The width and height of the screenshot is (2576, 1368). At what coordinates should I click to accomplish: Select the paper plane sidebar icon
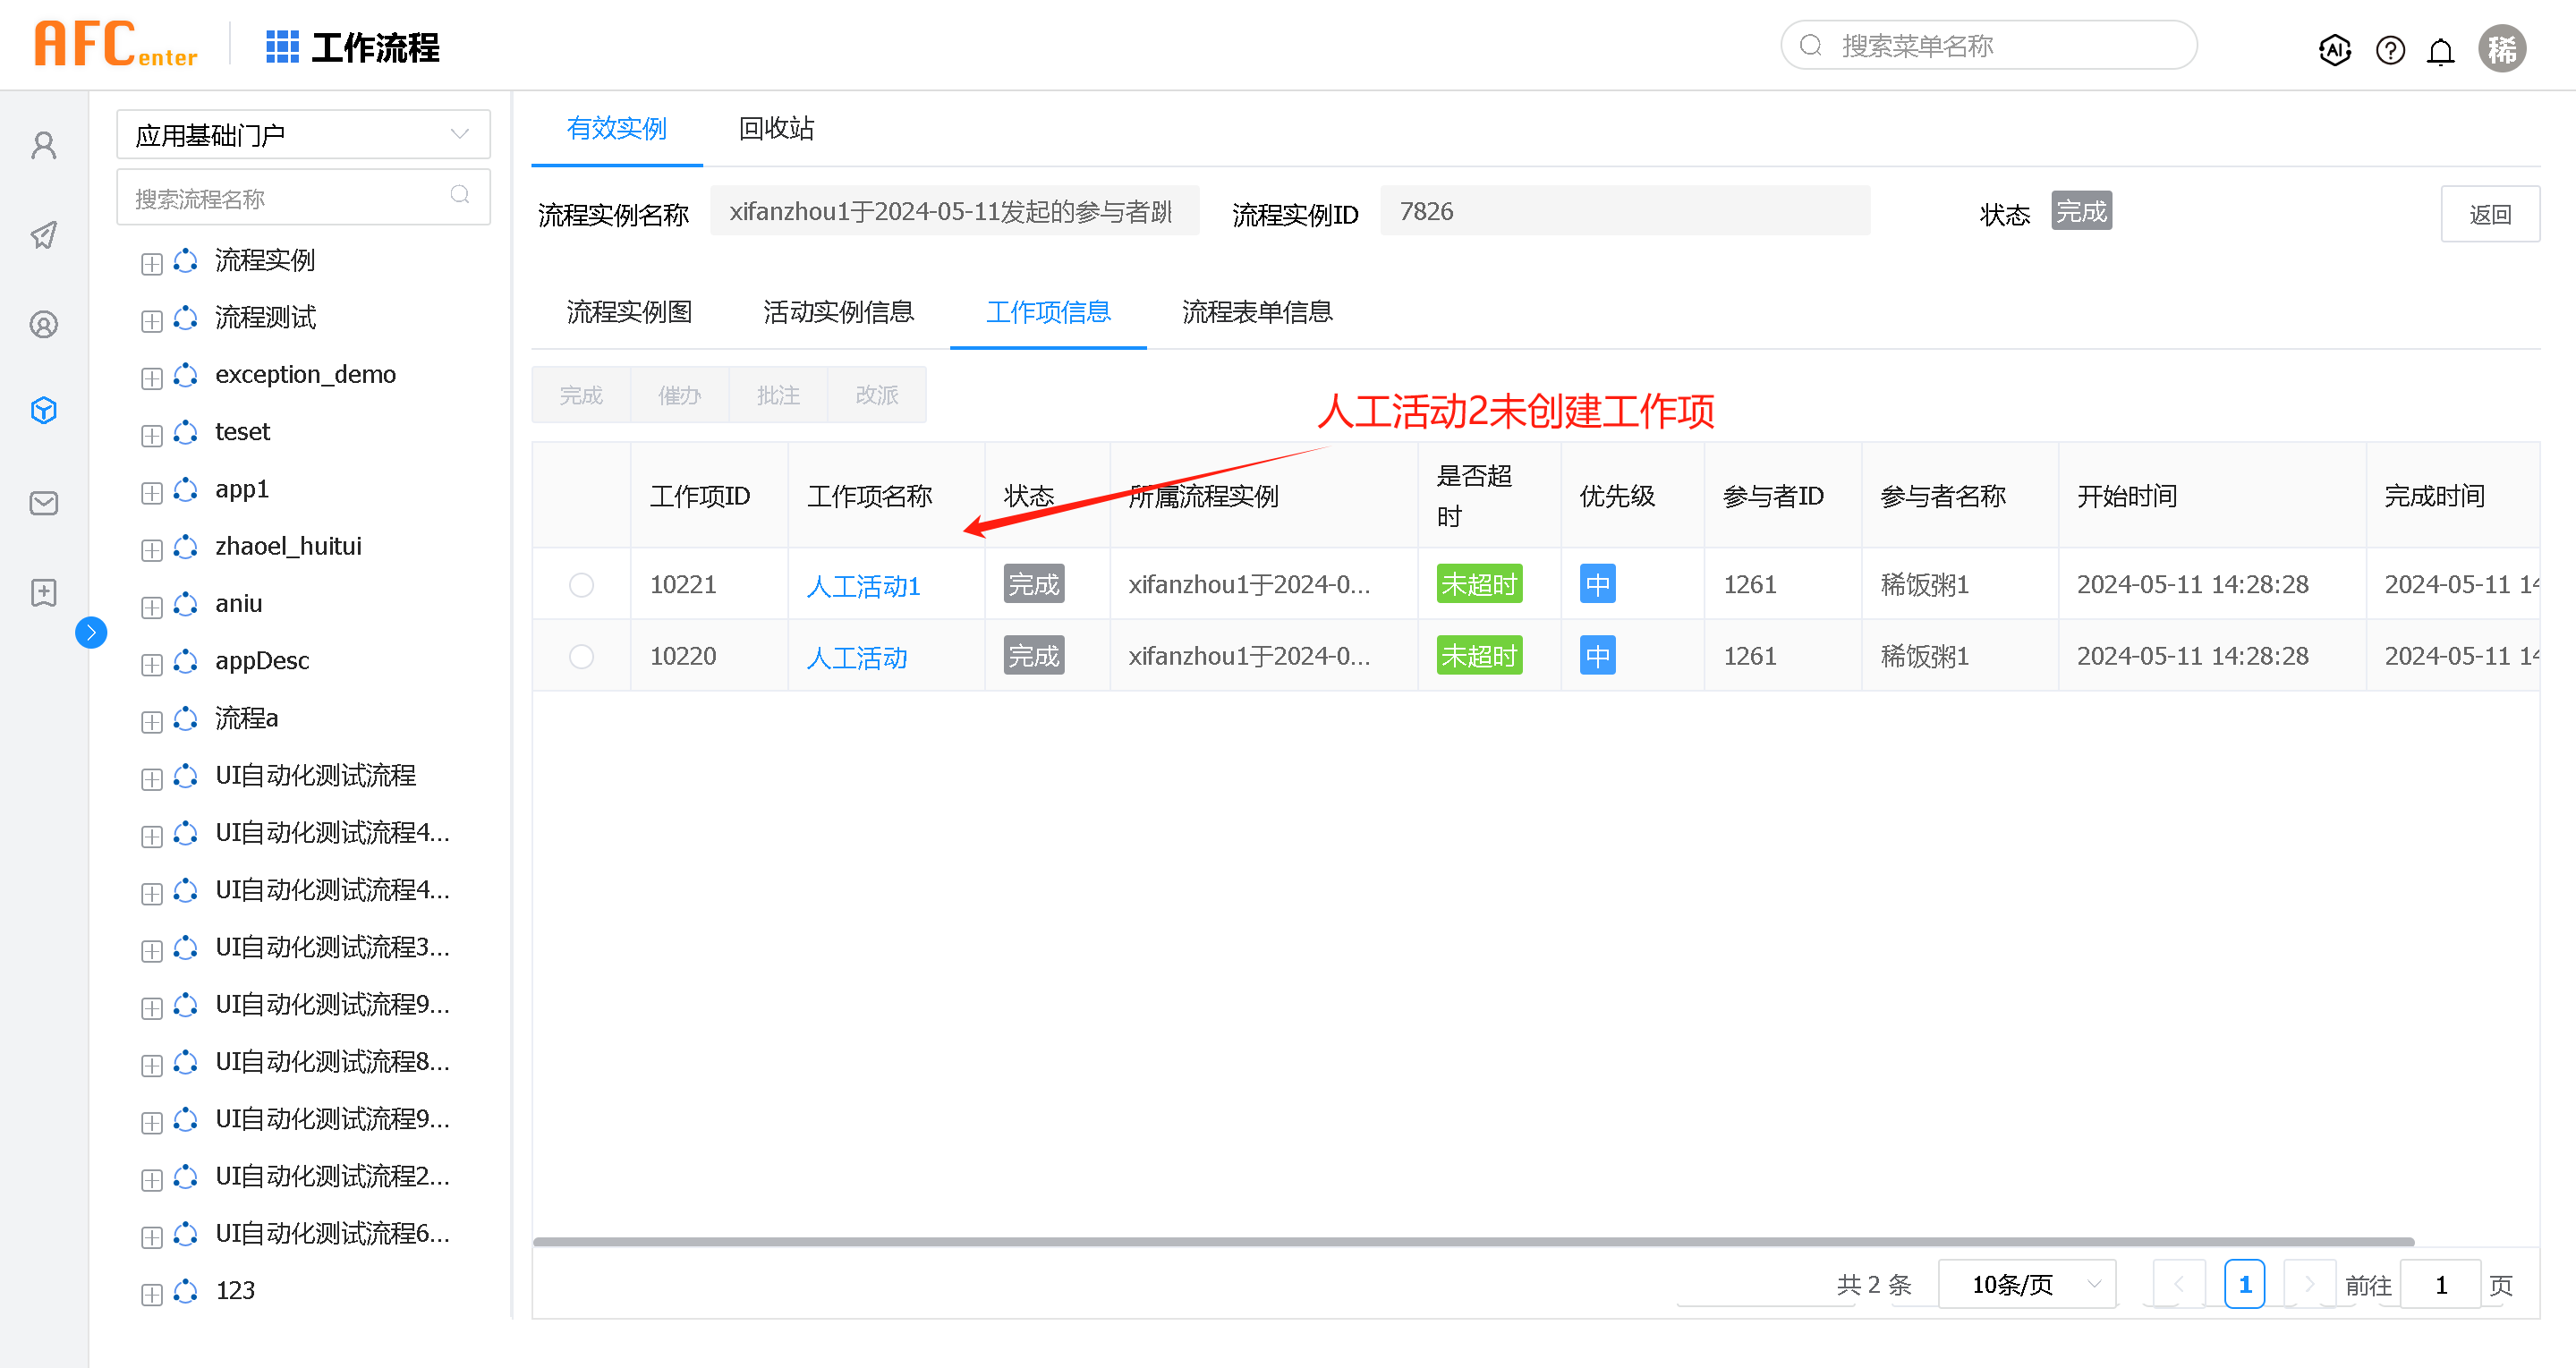click(x=44, y=235)
